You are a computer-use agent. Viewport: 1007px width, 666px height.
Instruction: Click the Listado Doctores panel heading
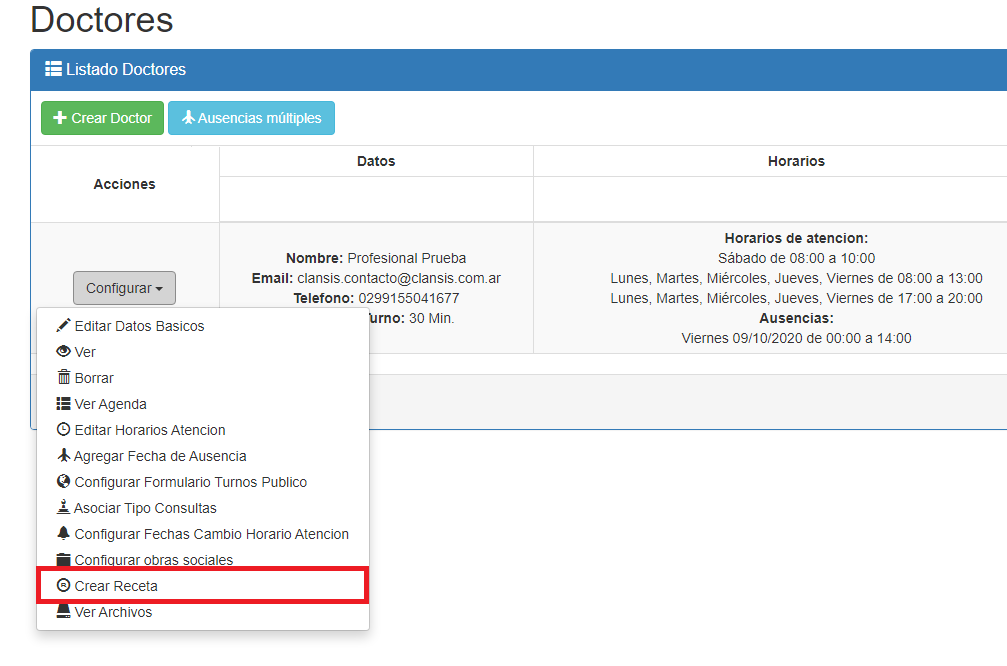click(116, 70)
